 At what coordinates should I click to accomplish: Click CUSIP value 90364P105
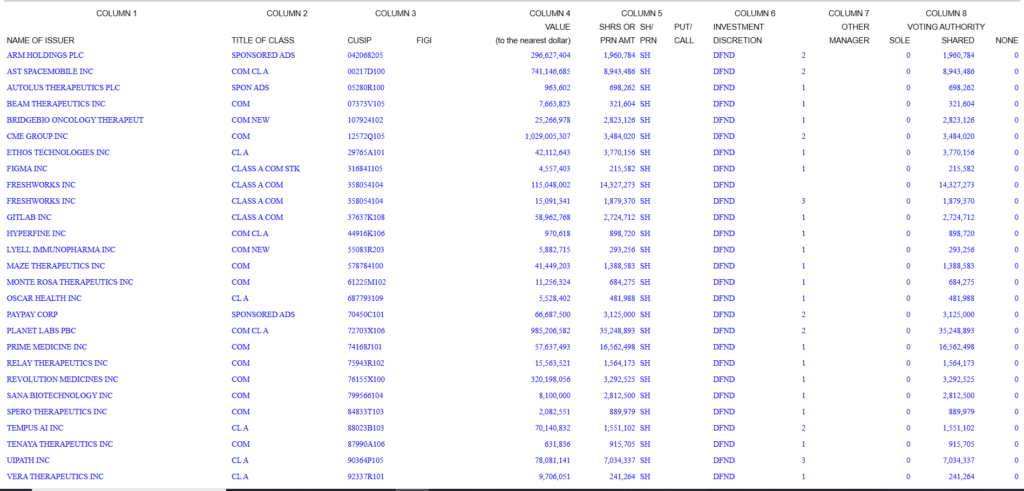point(366,460)
